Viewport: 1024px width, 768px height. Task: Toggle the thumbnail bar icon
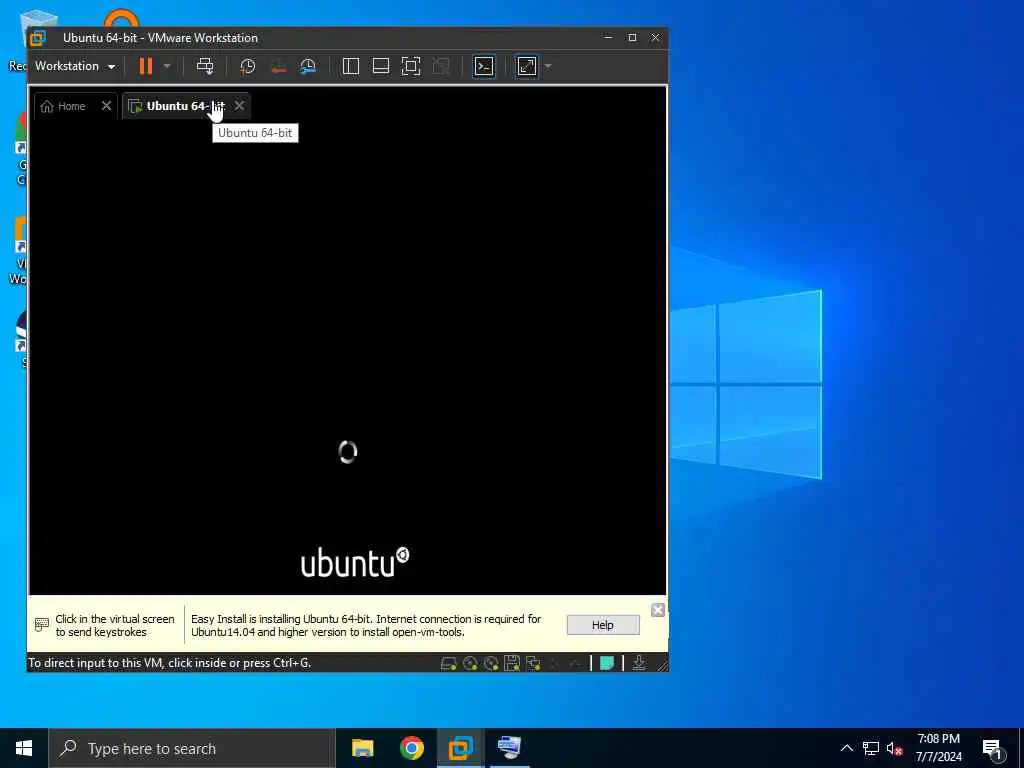pyautogui.click(x=381, y=66)
